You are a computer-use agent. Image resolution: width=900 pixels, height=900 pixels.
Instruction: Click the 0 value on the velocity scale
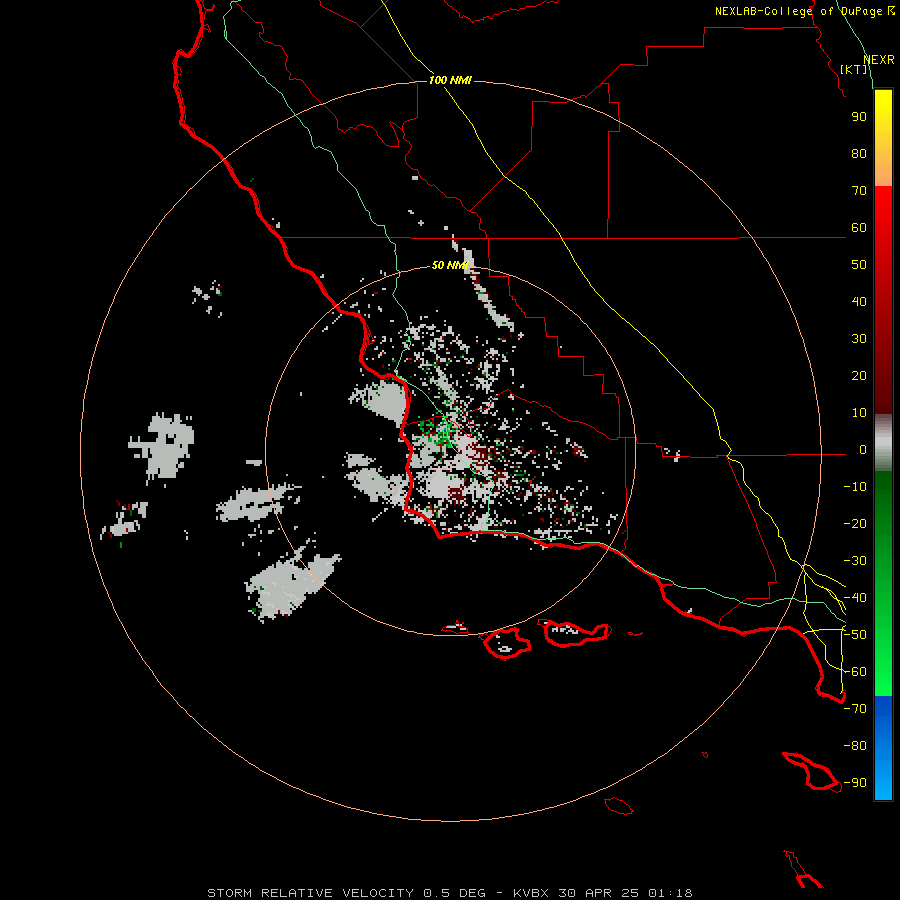[x=863, y=450]
